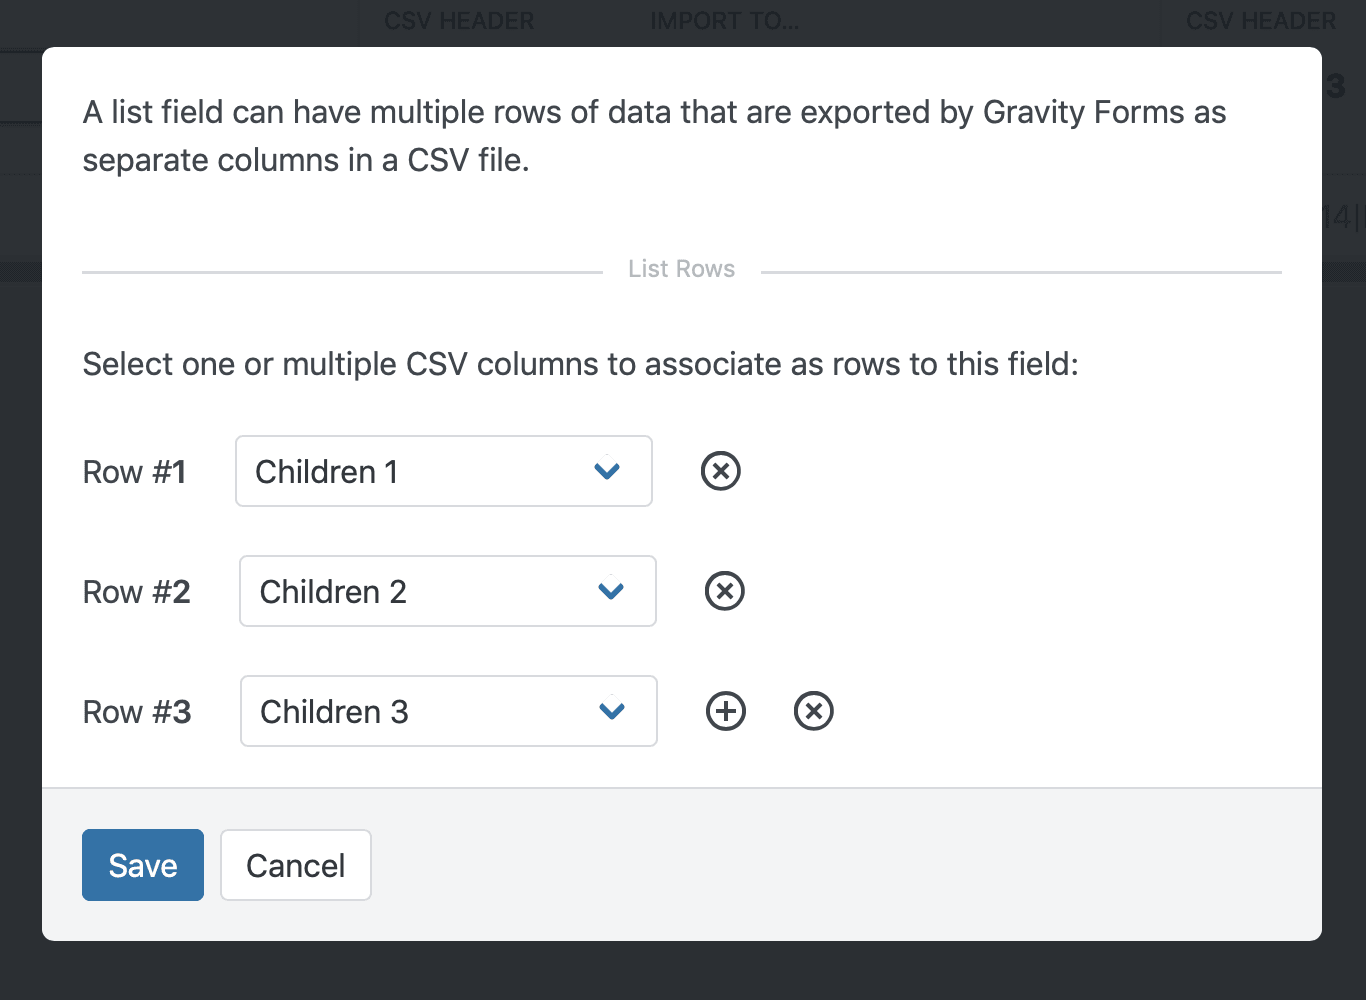The width and height of the screenshot is (1366, 1000).
Task: Click the Row #3 label text
Action: [136, 711]
